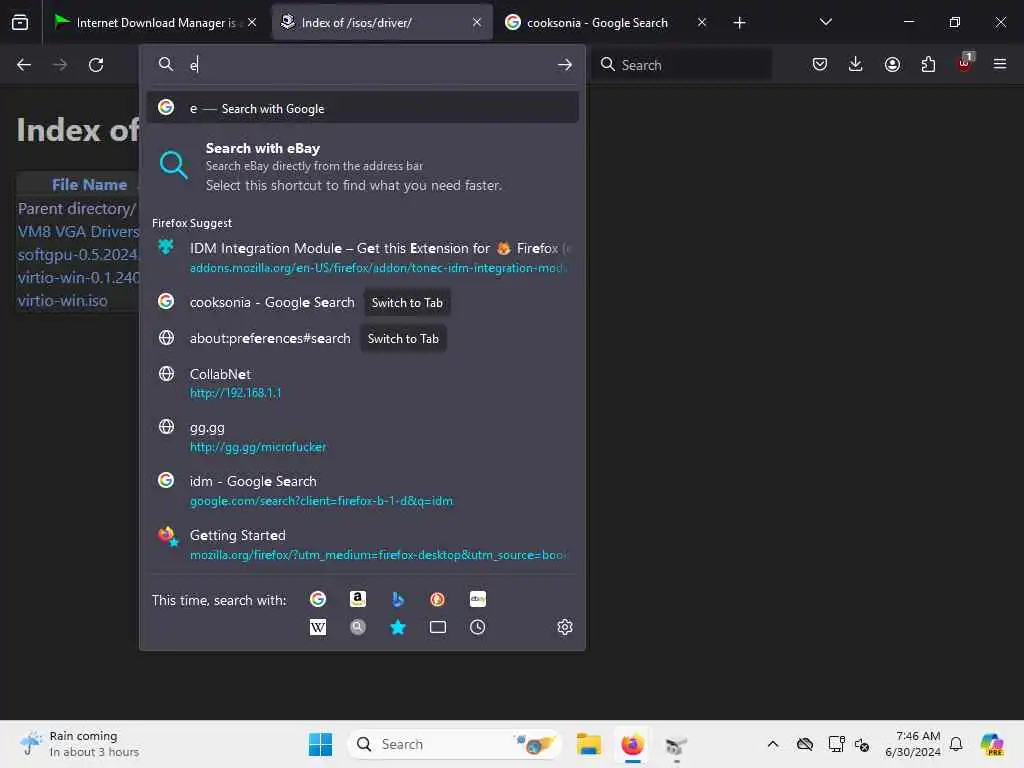This screenshot has width=1024, height=768.
Task: Open Save to Pocket icon
Action: [x=820, y=64]
